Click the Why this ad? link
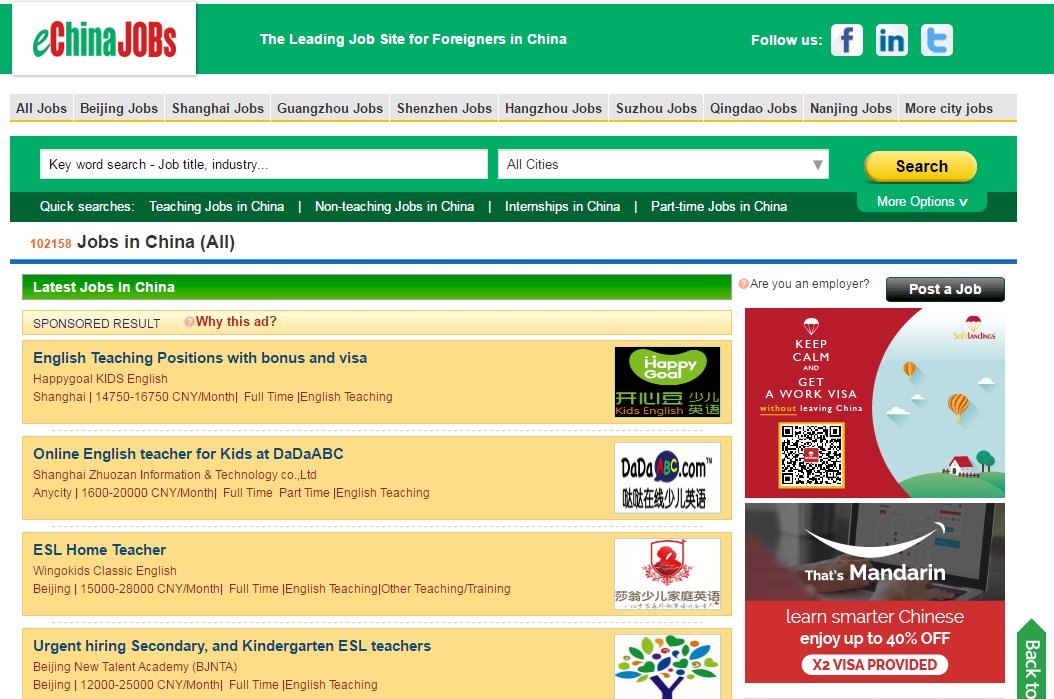This screenshot has width=1054, height=699. click(236, 321)
